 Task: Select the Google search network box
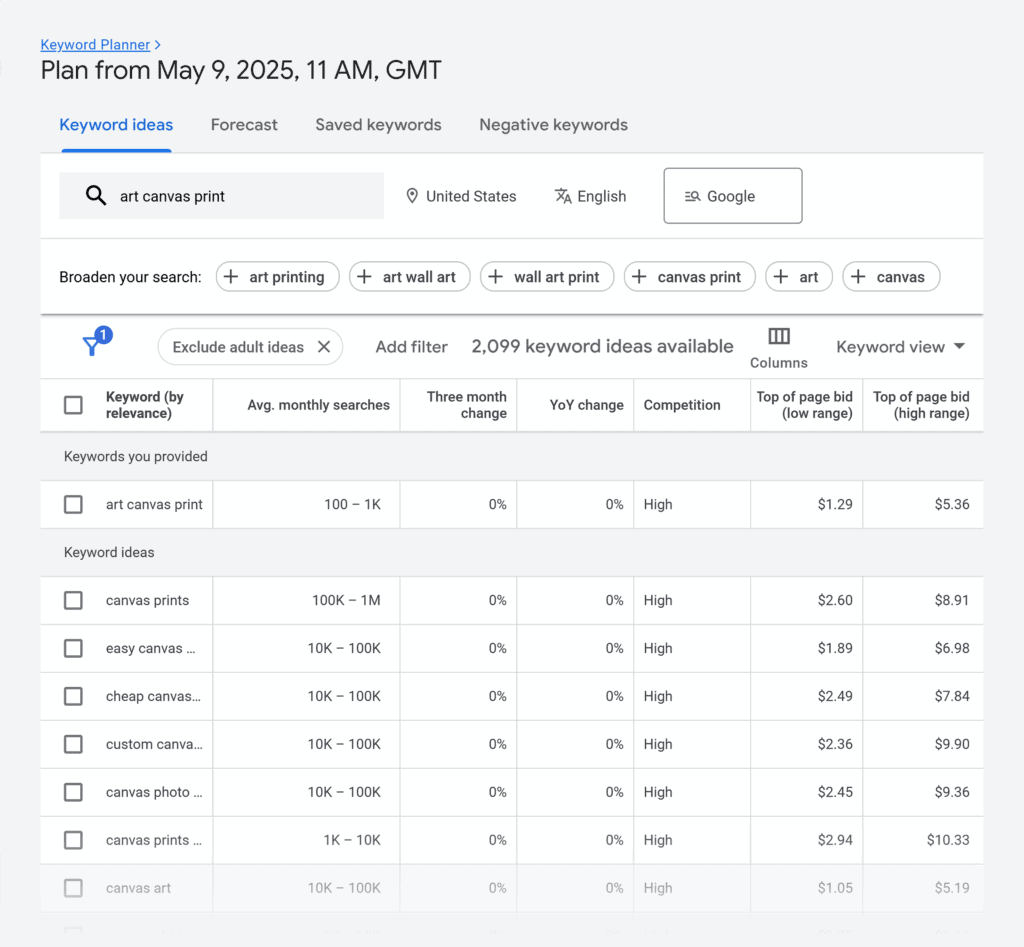(732, 196)
